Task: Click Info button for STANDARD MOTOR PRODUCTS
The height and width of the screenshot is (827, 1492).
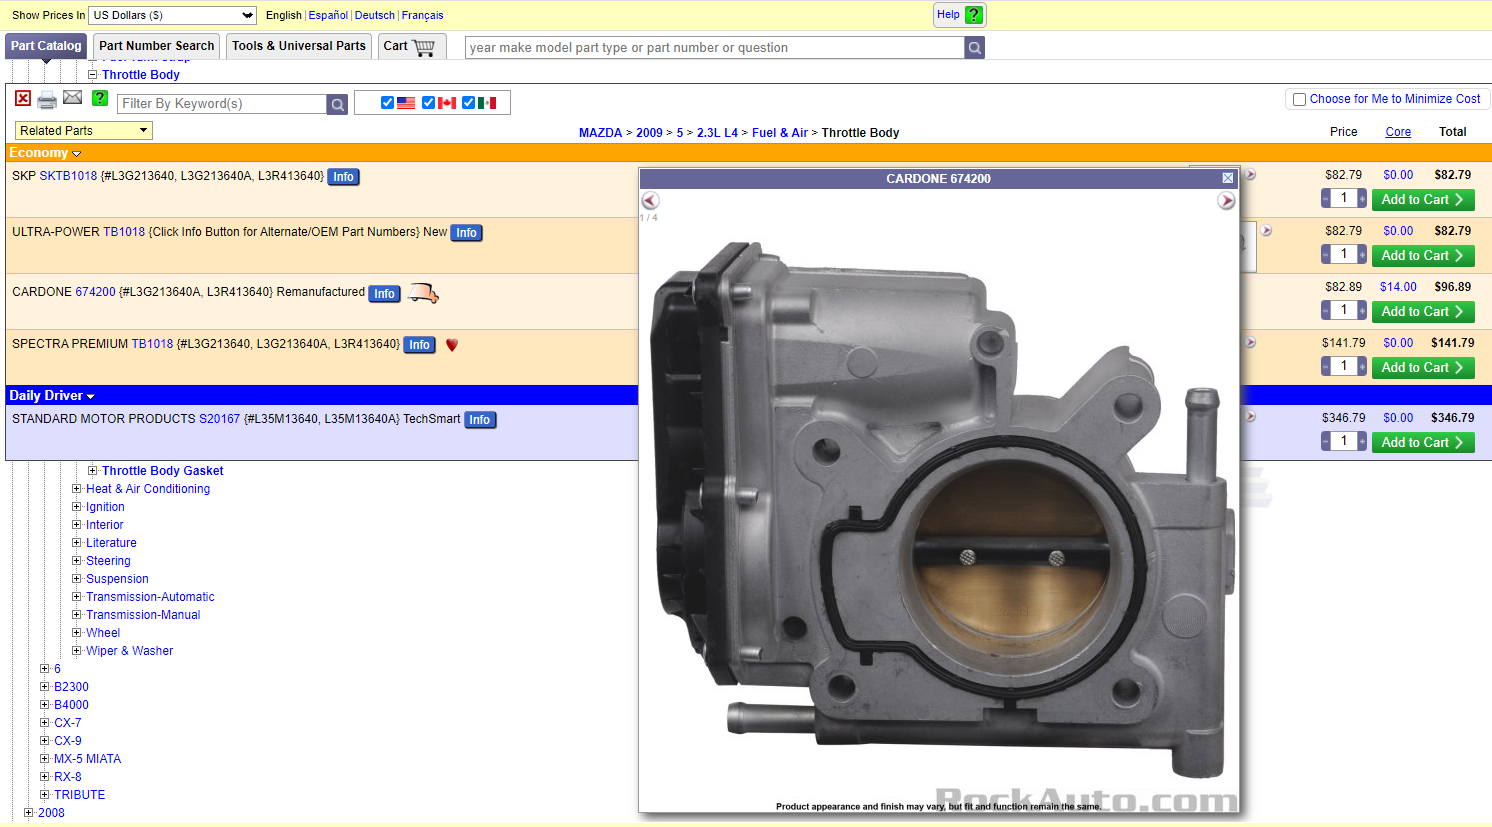Action: [480, 420]
